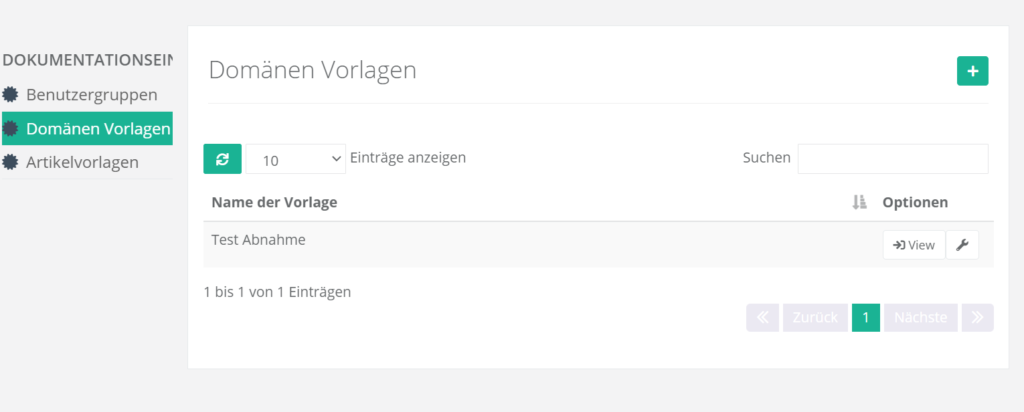Select page 1 in pagination
This screenshot has height=412, width=1024.
866,318
